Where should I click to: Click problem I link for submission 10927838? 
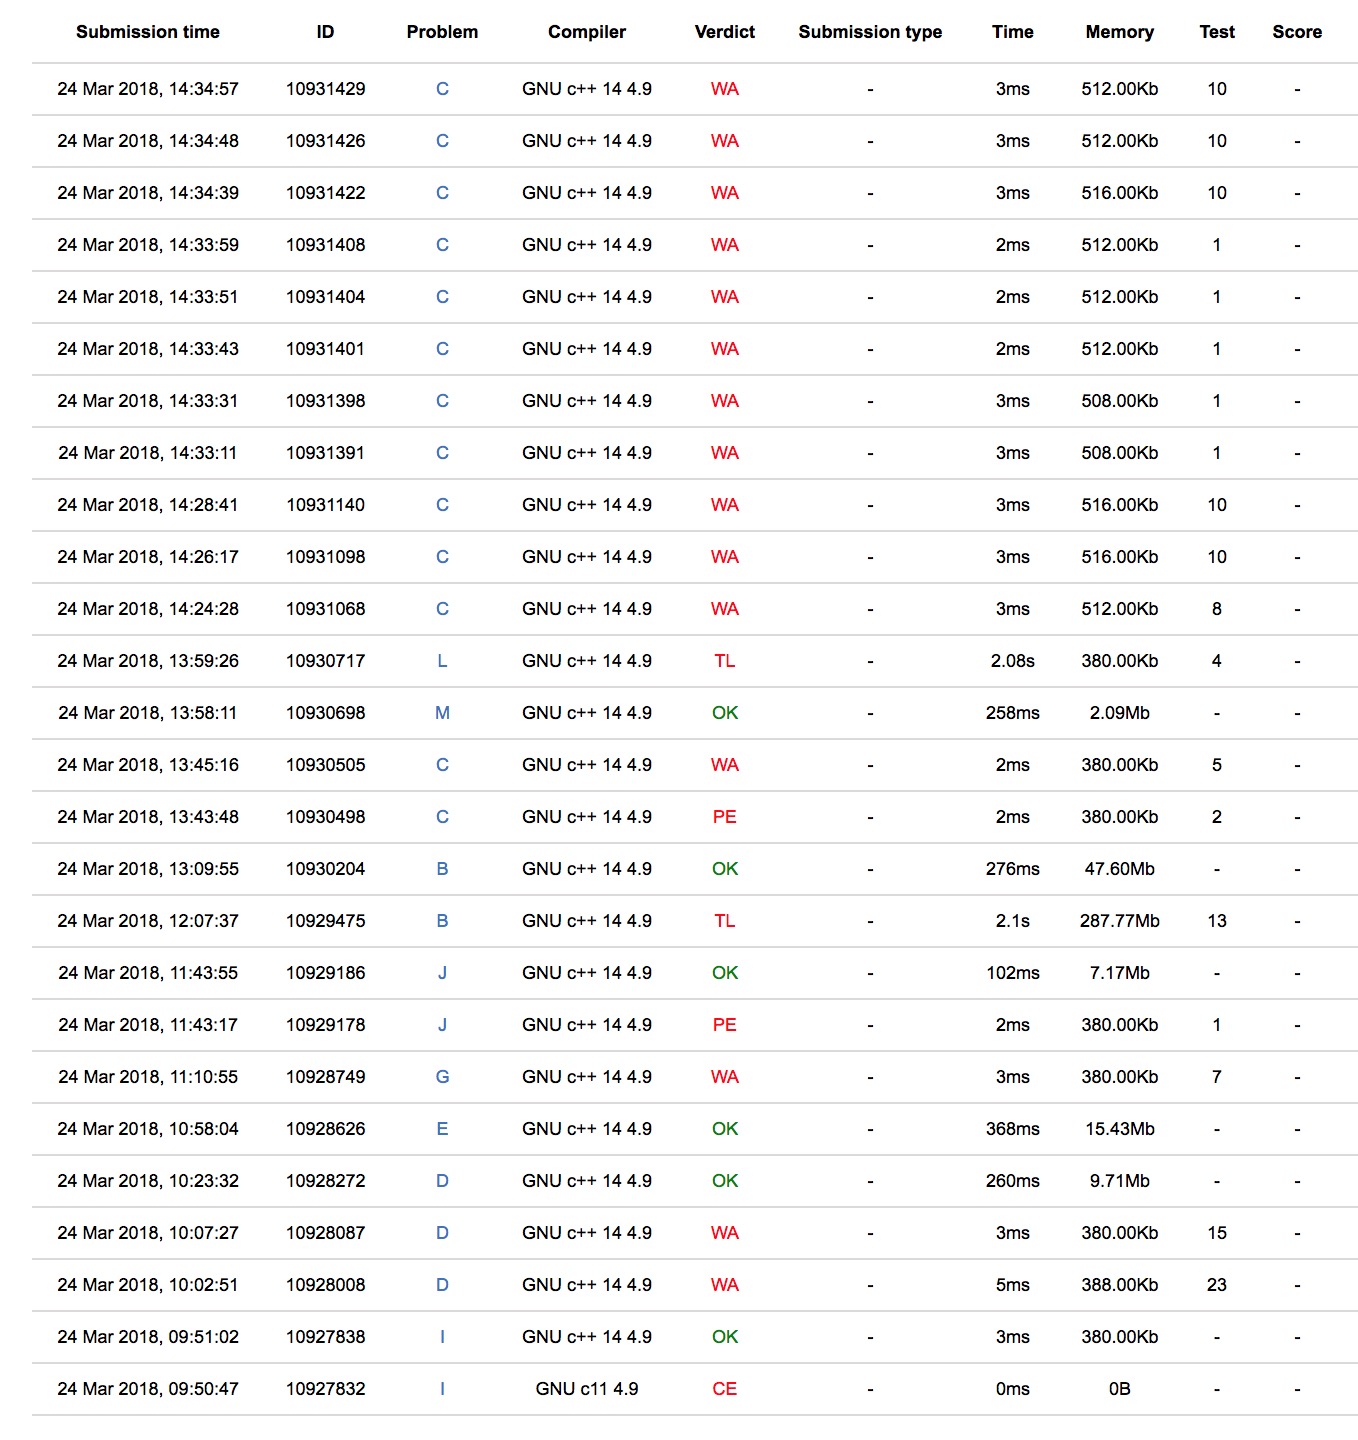pos(442,1337)
